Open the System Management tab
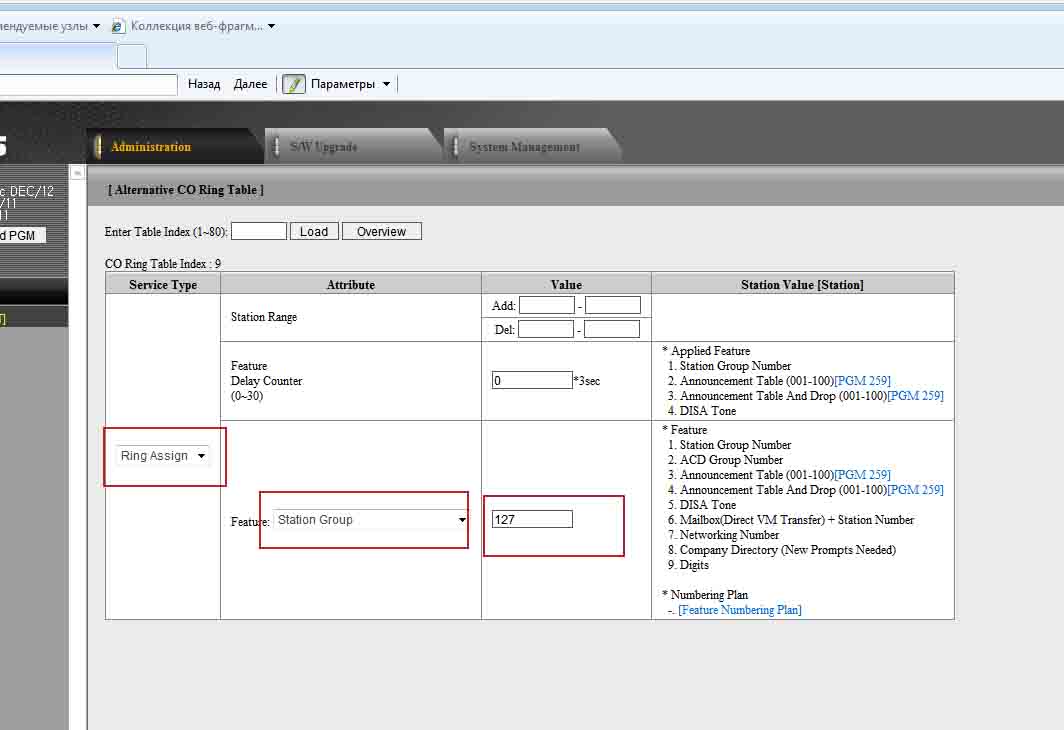The height and width of the screenshot is (730, 1064). (524, 147)
